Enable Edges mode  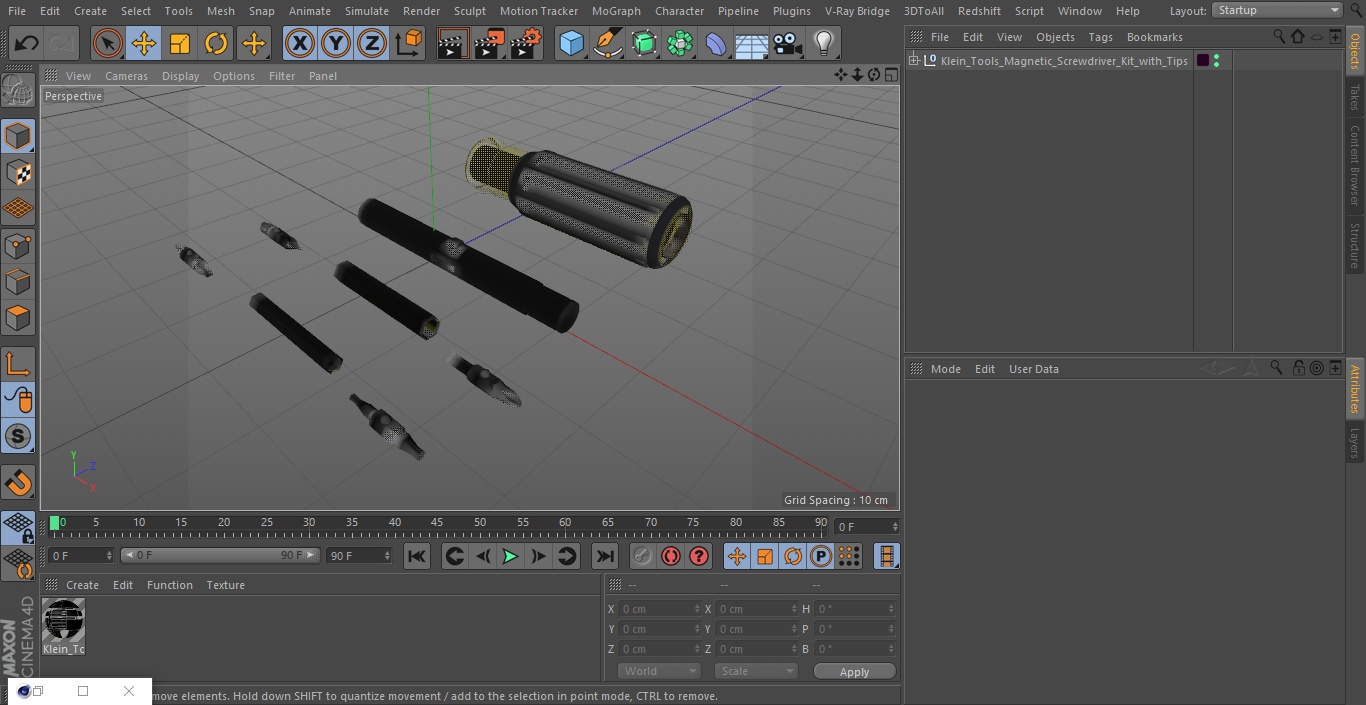pos(18,281)
